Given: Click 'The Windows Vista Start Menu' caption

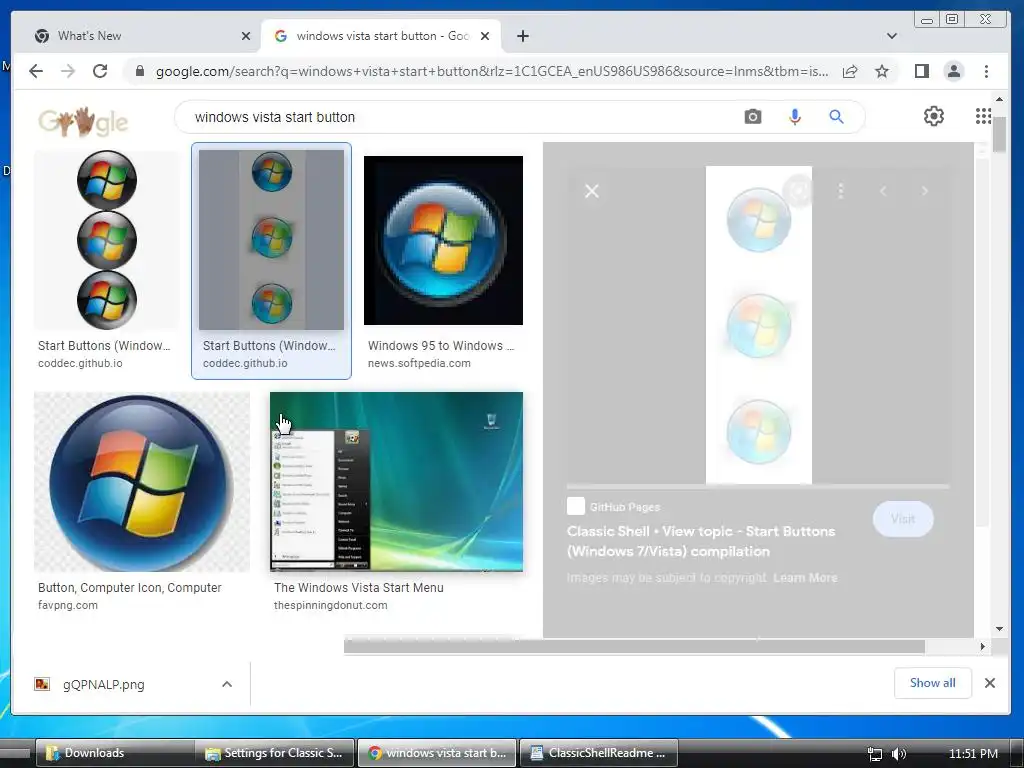Looking at the screenshot, I should pos(359,588).
